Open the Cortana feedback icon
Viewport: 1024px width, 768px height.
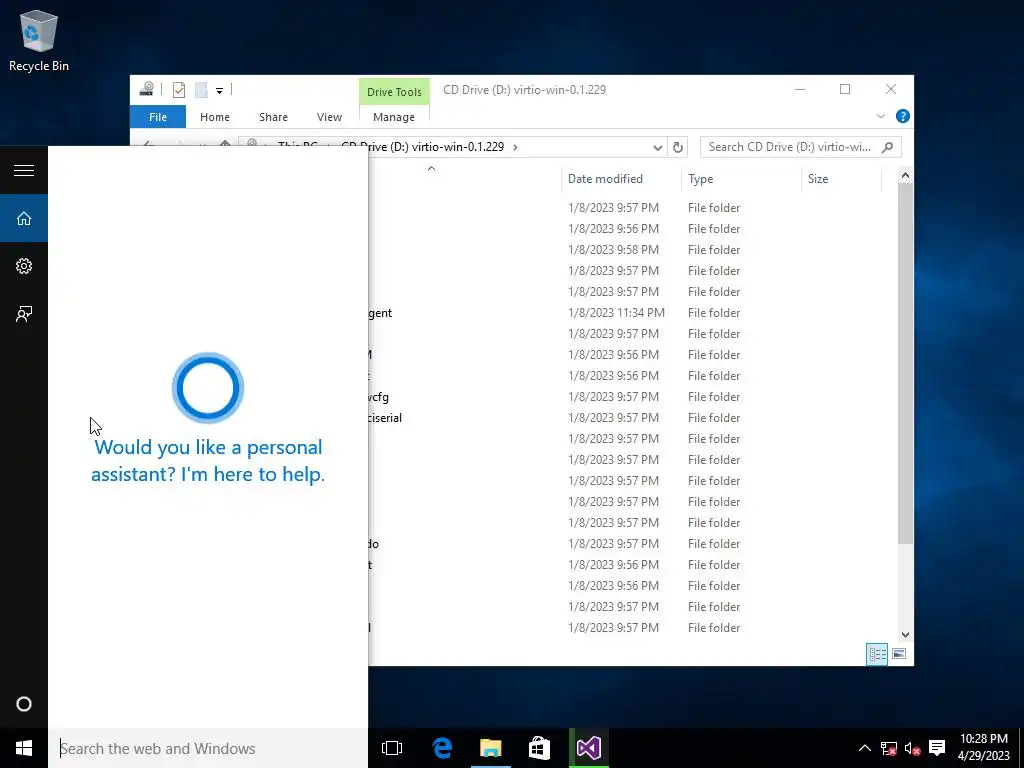(x=24, y=314)
